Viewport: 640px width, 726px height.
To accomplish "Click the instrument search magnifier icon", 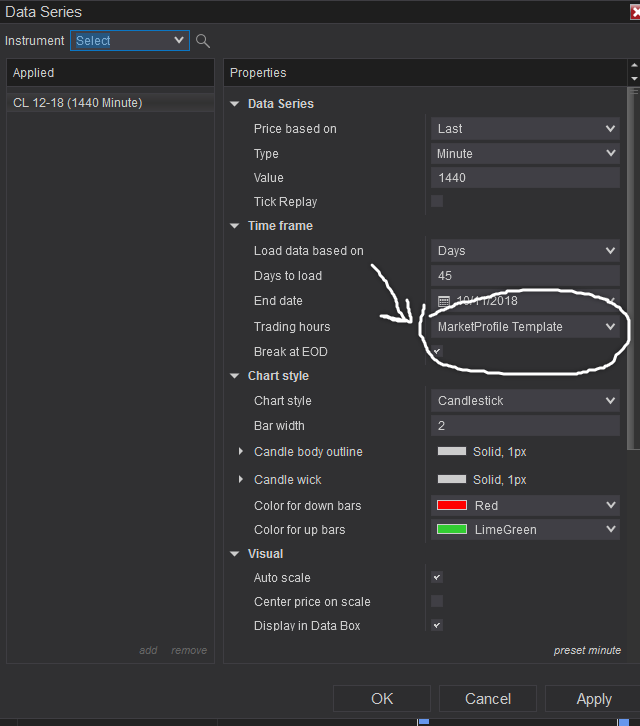I will (x=203, y=41).
